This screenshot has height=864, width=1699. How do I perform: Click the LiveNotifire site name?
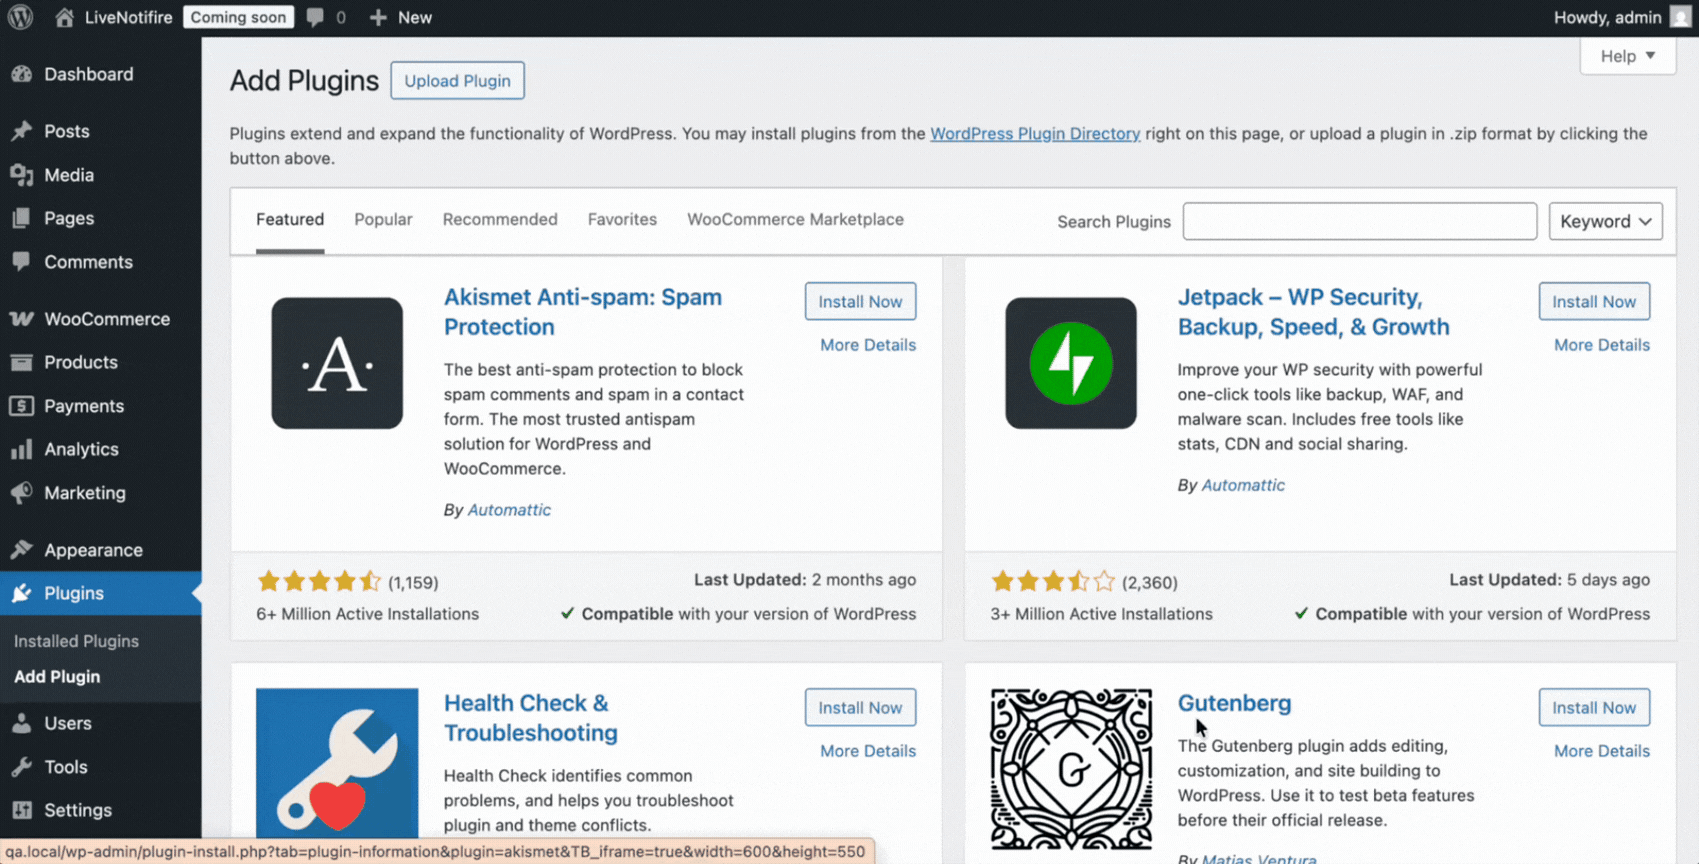point(128,17)
